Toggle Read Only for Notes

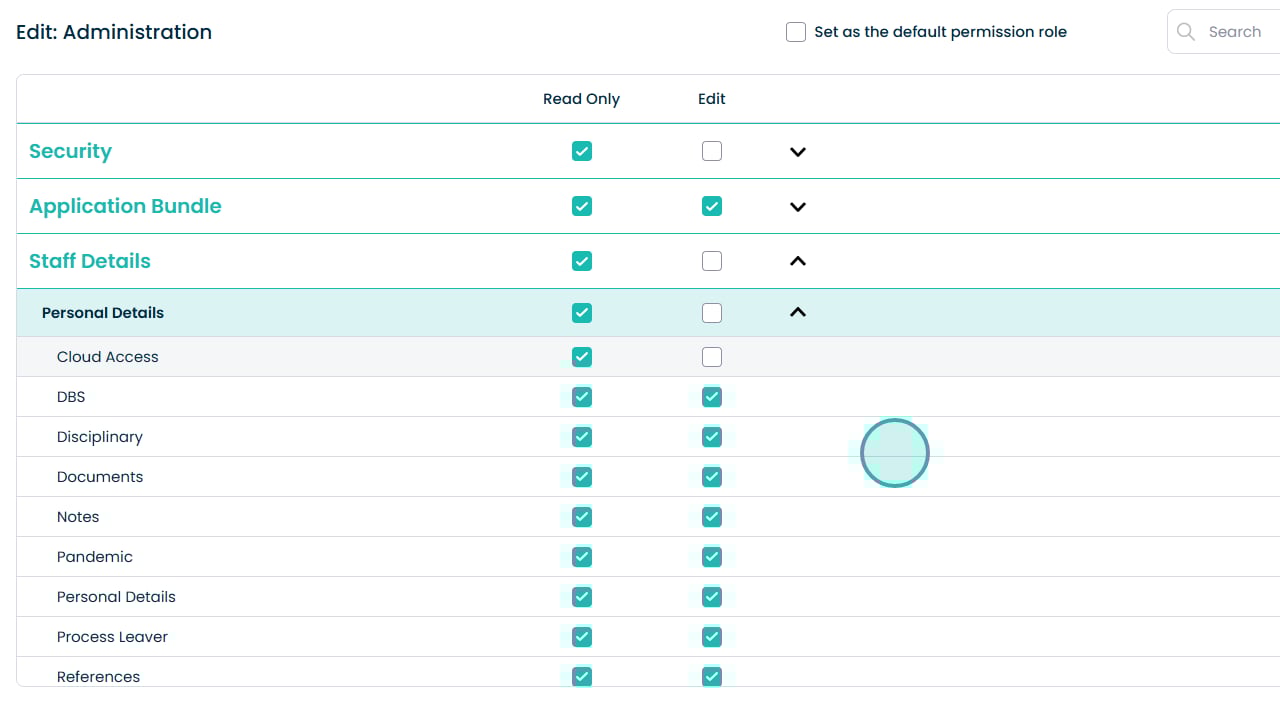click(x=582, y=517)
